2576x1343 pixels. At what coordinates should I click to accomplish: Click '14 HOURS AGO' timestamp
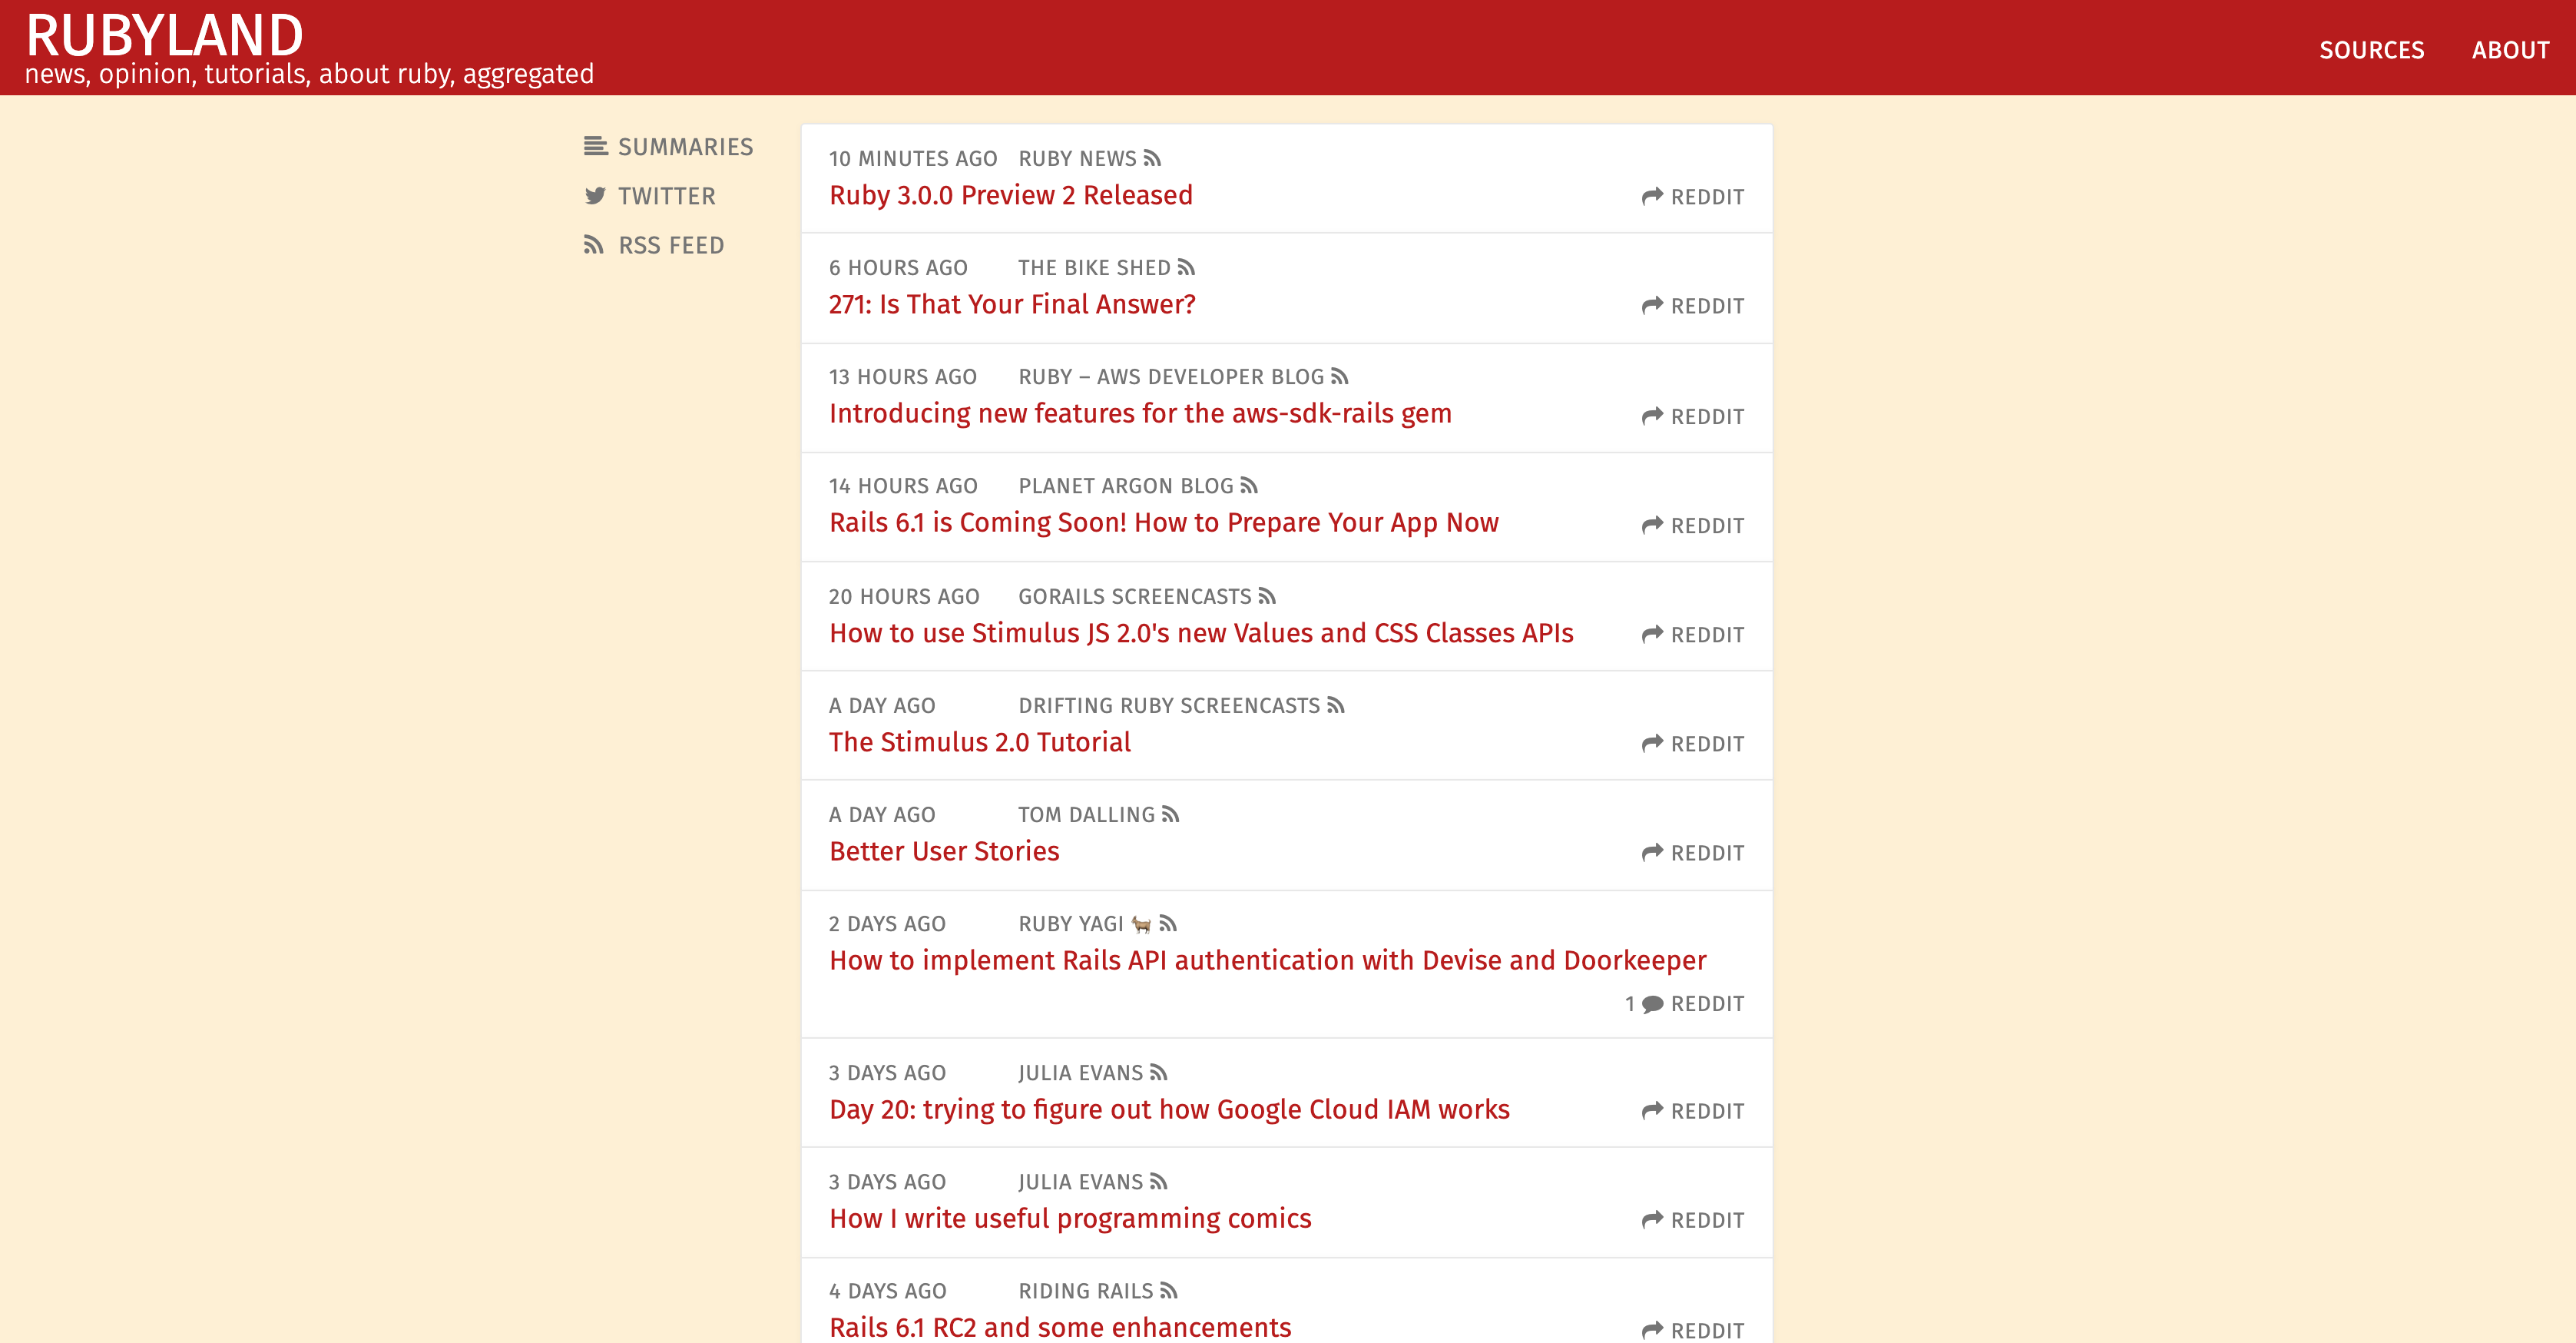coord(903,485)
